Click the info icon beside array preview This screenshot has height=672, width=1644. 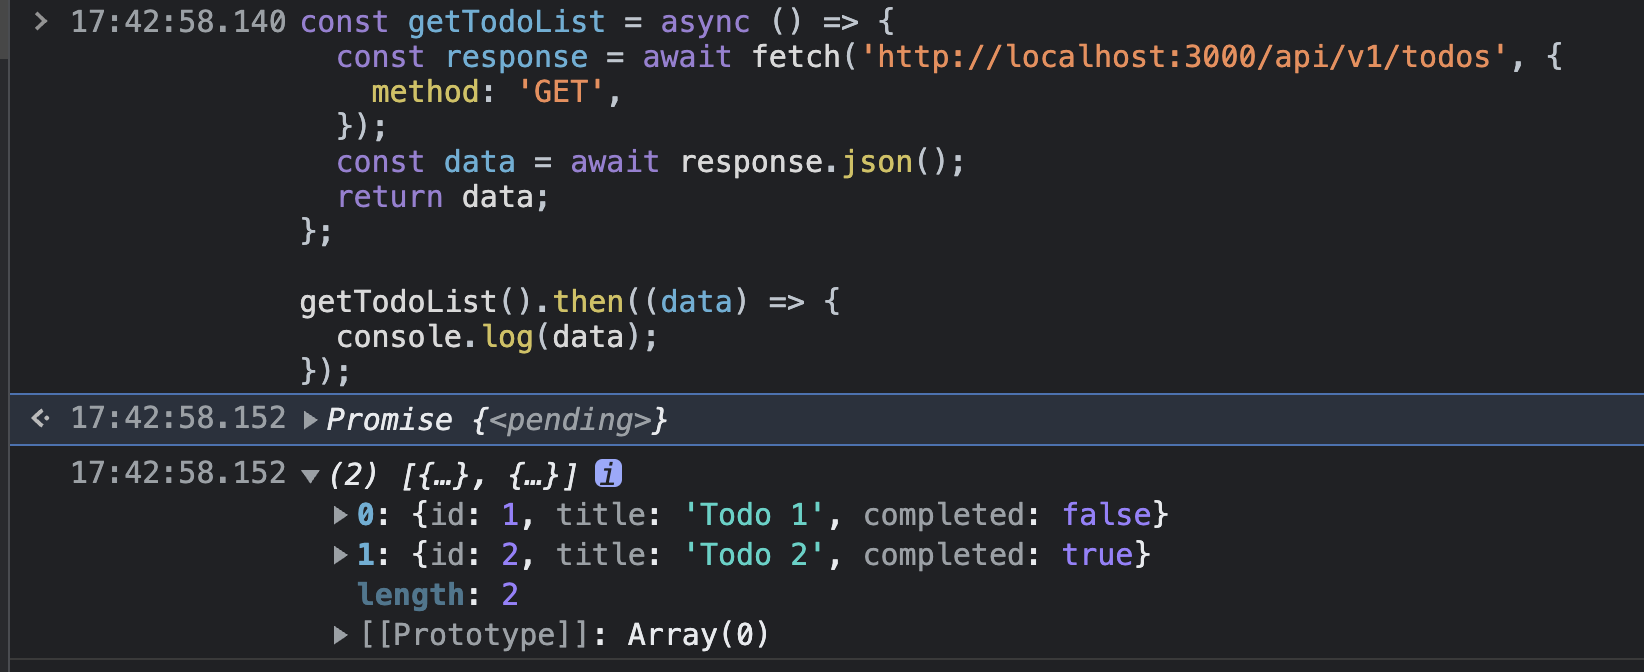(x=608, y=473)
